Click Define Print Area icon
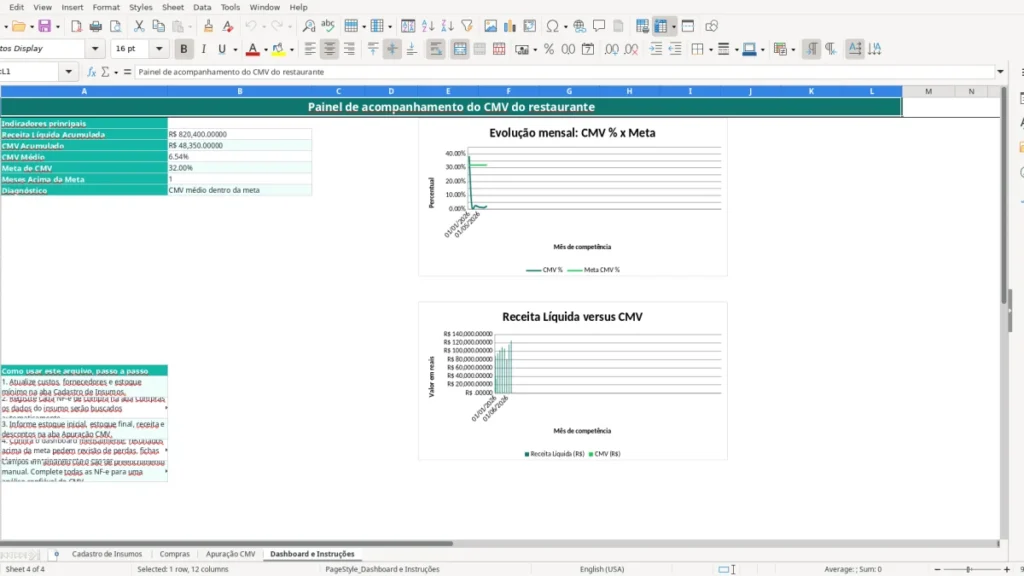Screen dimensions: 1024x576 tap(642, 26)
